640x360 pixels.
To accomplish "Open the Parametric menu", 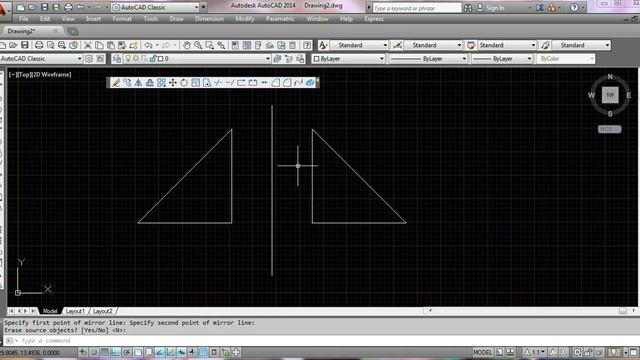I will (280, 19).
